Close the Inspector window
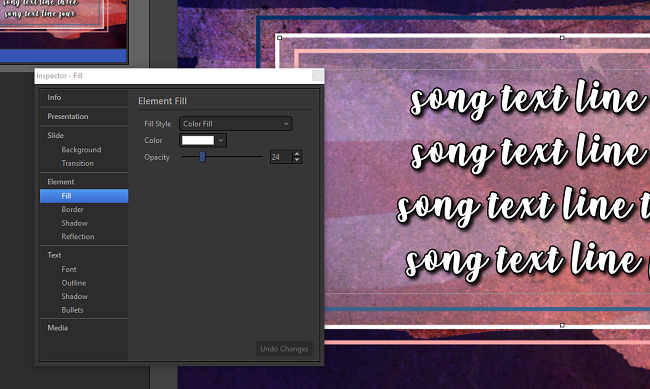 [317, 76]
